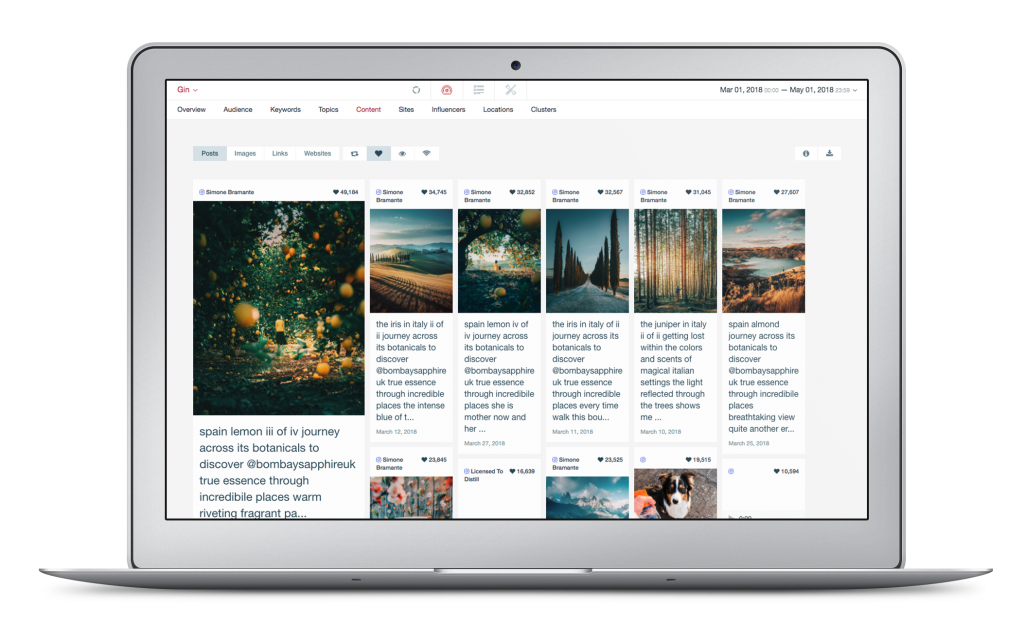Image resolution: width=1024 pixels, height=644 pixels.
Task: Select the Posts filter toggle
Action: [x=210, y=154]
